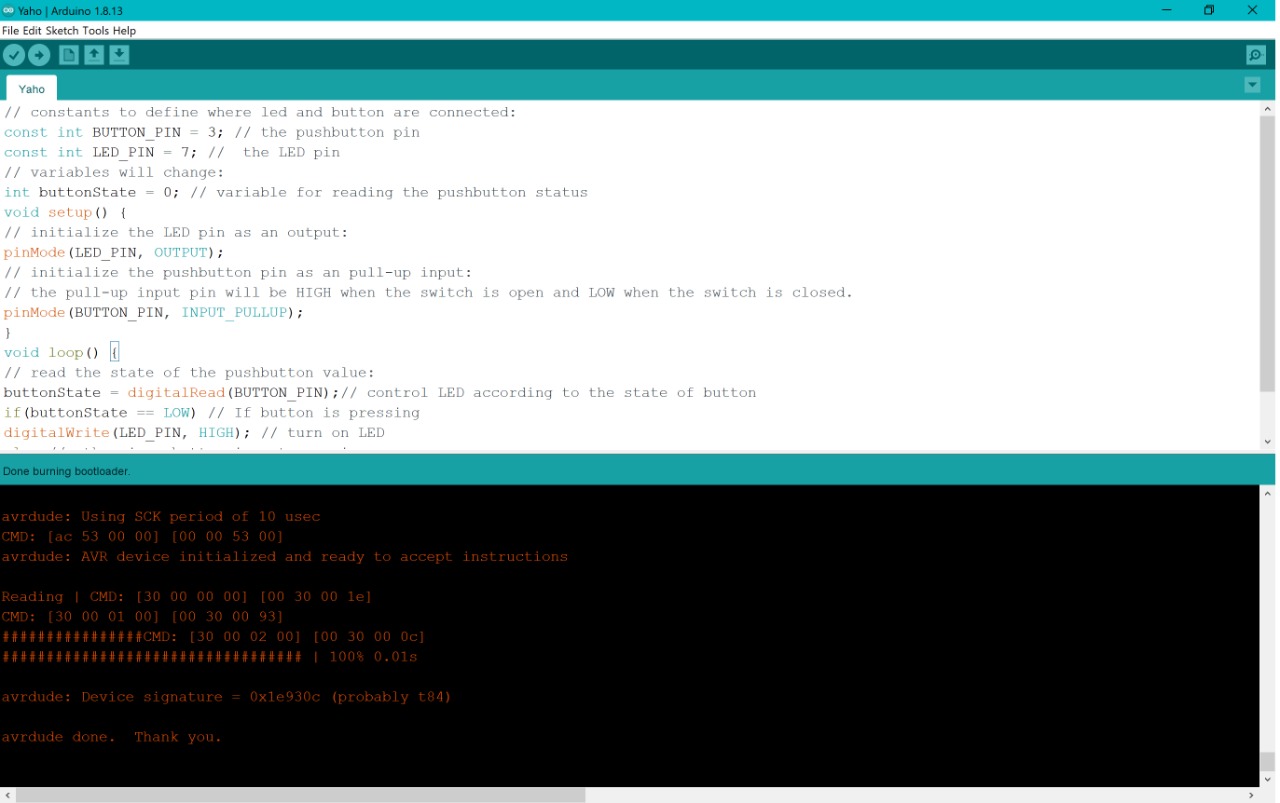Click the Arduino logo in title bar
This screenshot has height=803, width=1280.
(9, 10)
